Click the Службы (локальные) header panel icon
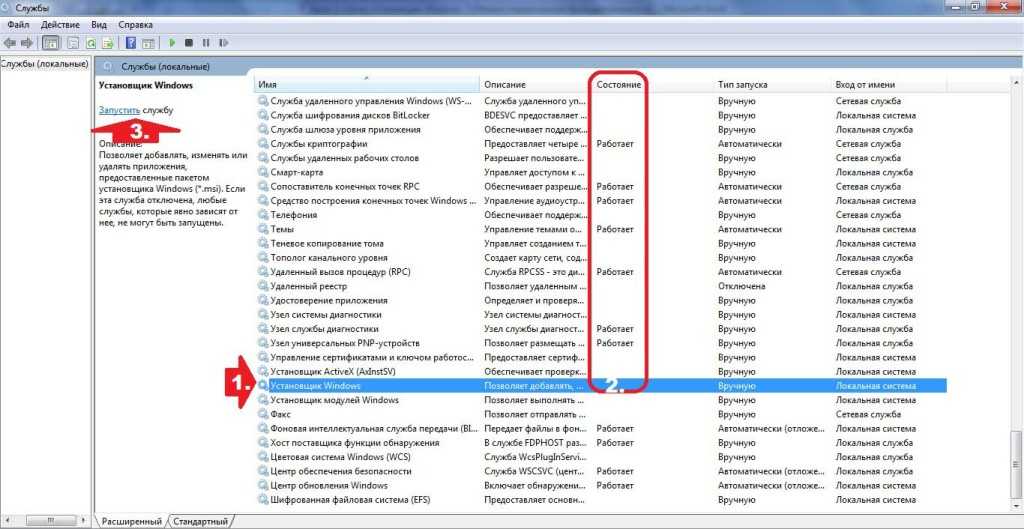The height and width of the screenshot is (529, 1024). pyautogui.click(x=108, y=67)
